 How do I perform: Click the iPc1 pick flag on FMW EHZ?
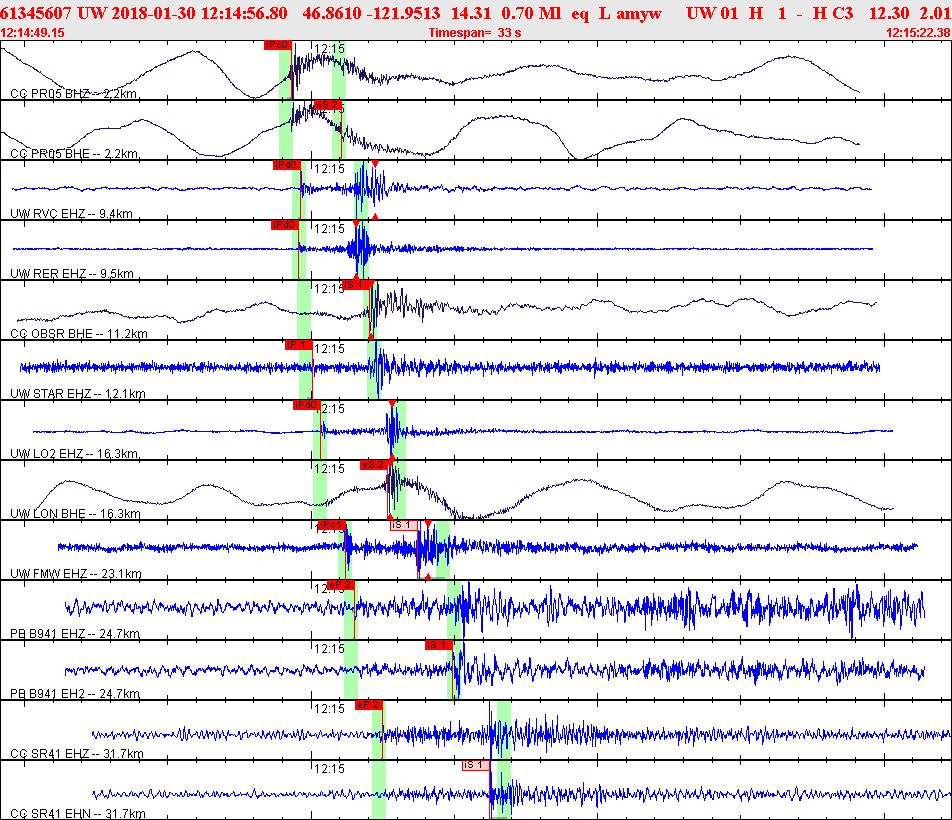[x=331, y=525]
